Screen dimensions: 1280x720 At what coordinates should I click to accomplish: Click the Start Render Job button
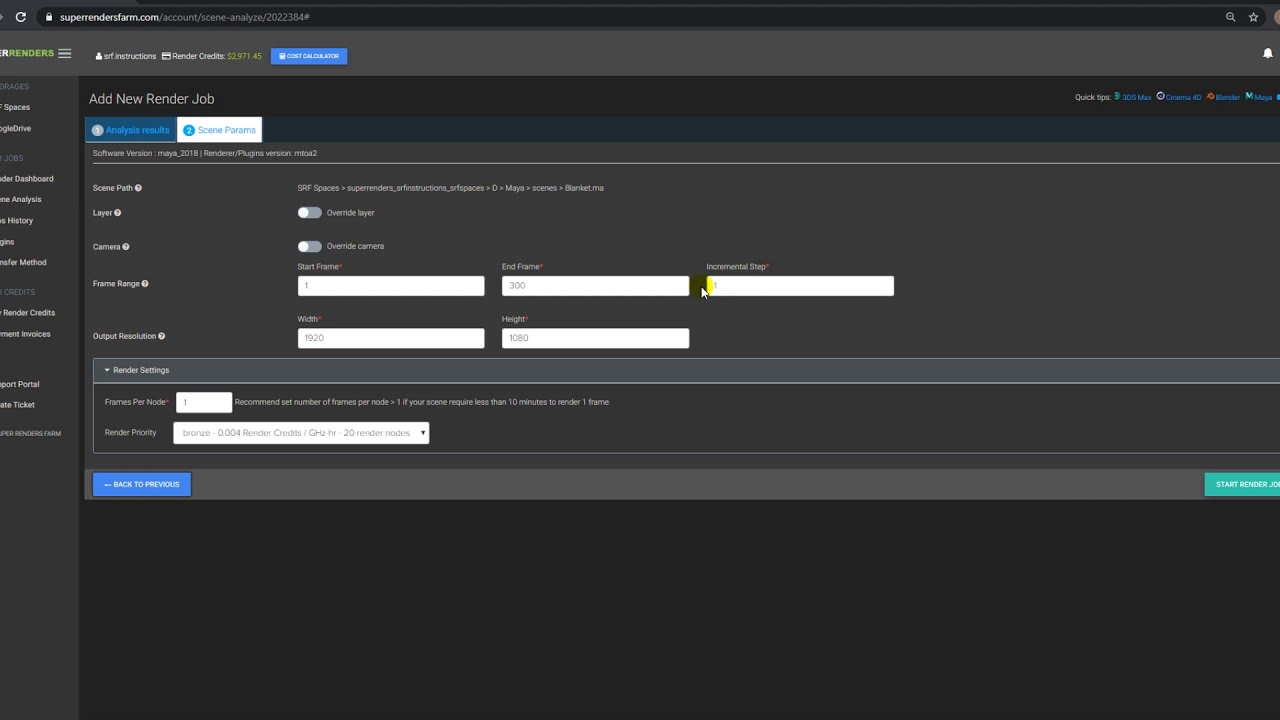[x=1243, y=484]
